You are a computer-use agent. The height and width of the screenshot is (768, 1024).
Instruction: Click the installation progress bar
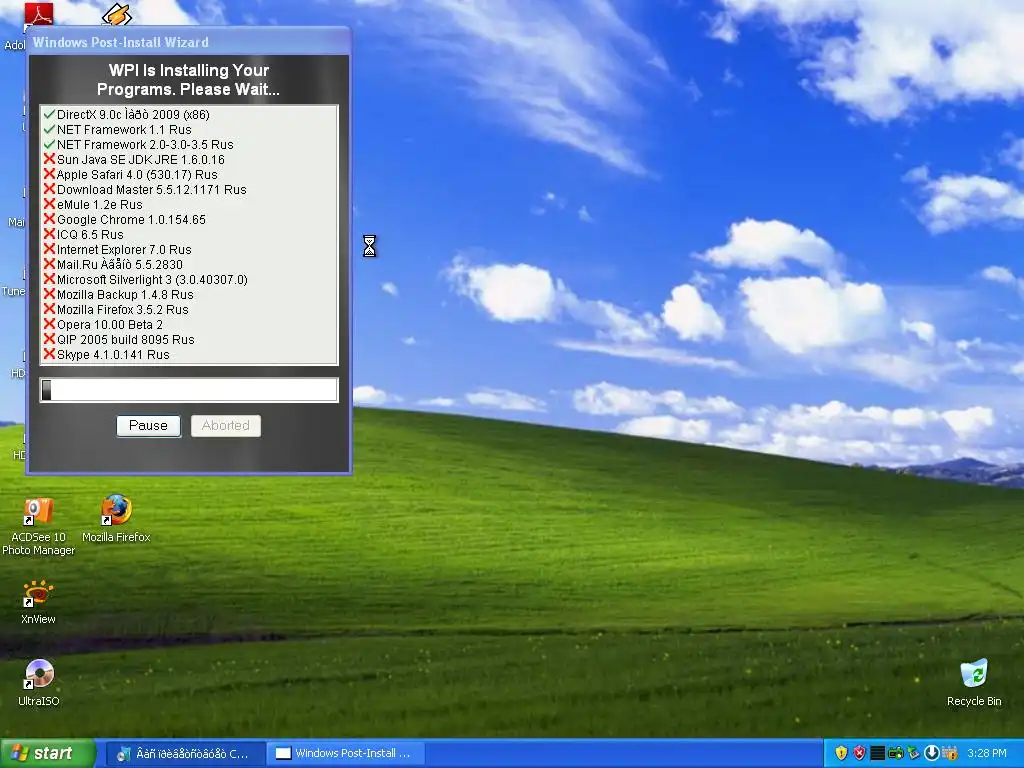pyautogui.click(x=189, y=390)
